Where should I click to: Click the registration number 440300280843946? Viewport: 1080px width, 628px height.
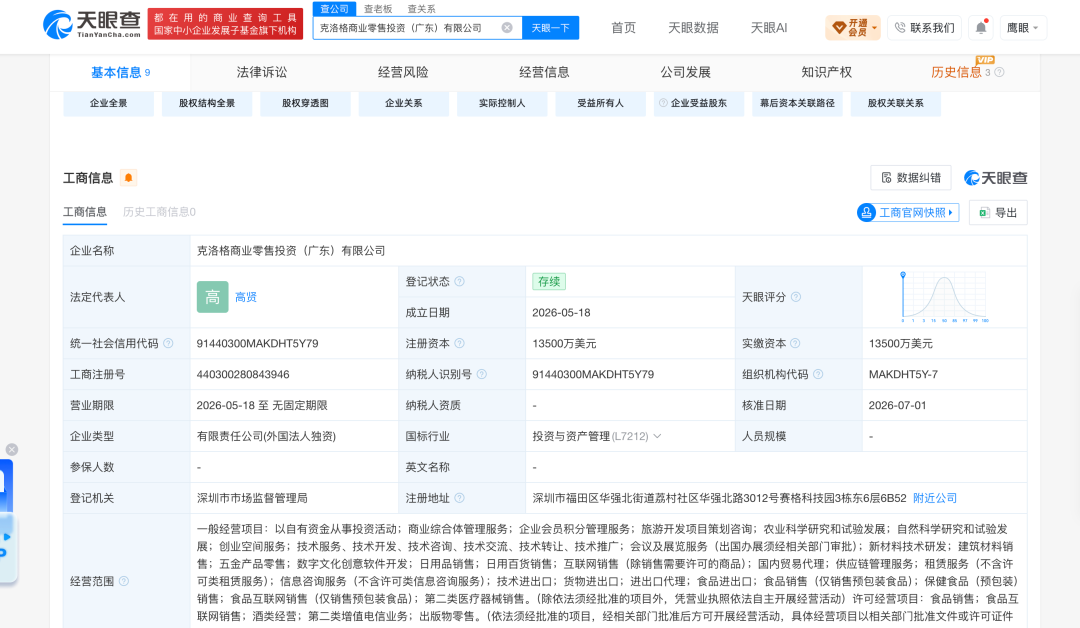[x=243, y=374]
